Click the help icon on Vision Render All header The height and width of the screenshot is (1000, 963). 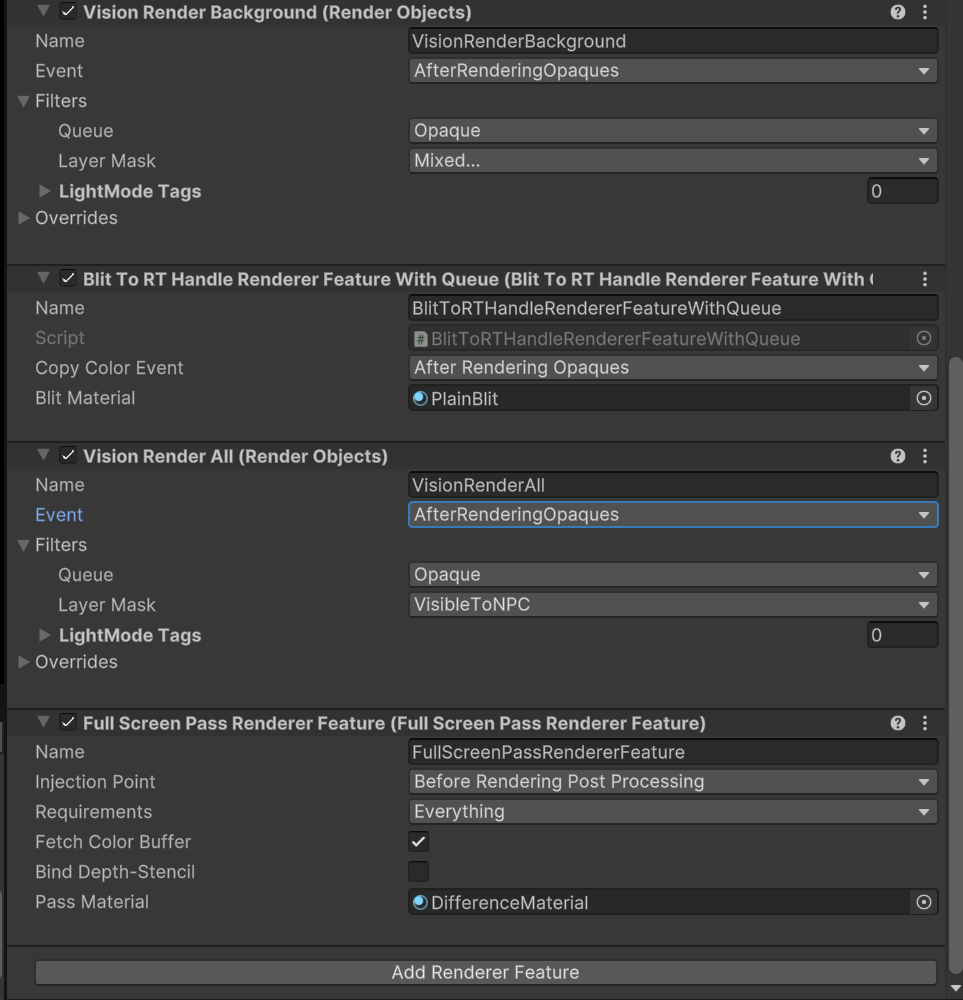898,456
